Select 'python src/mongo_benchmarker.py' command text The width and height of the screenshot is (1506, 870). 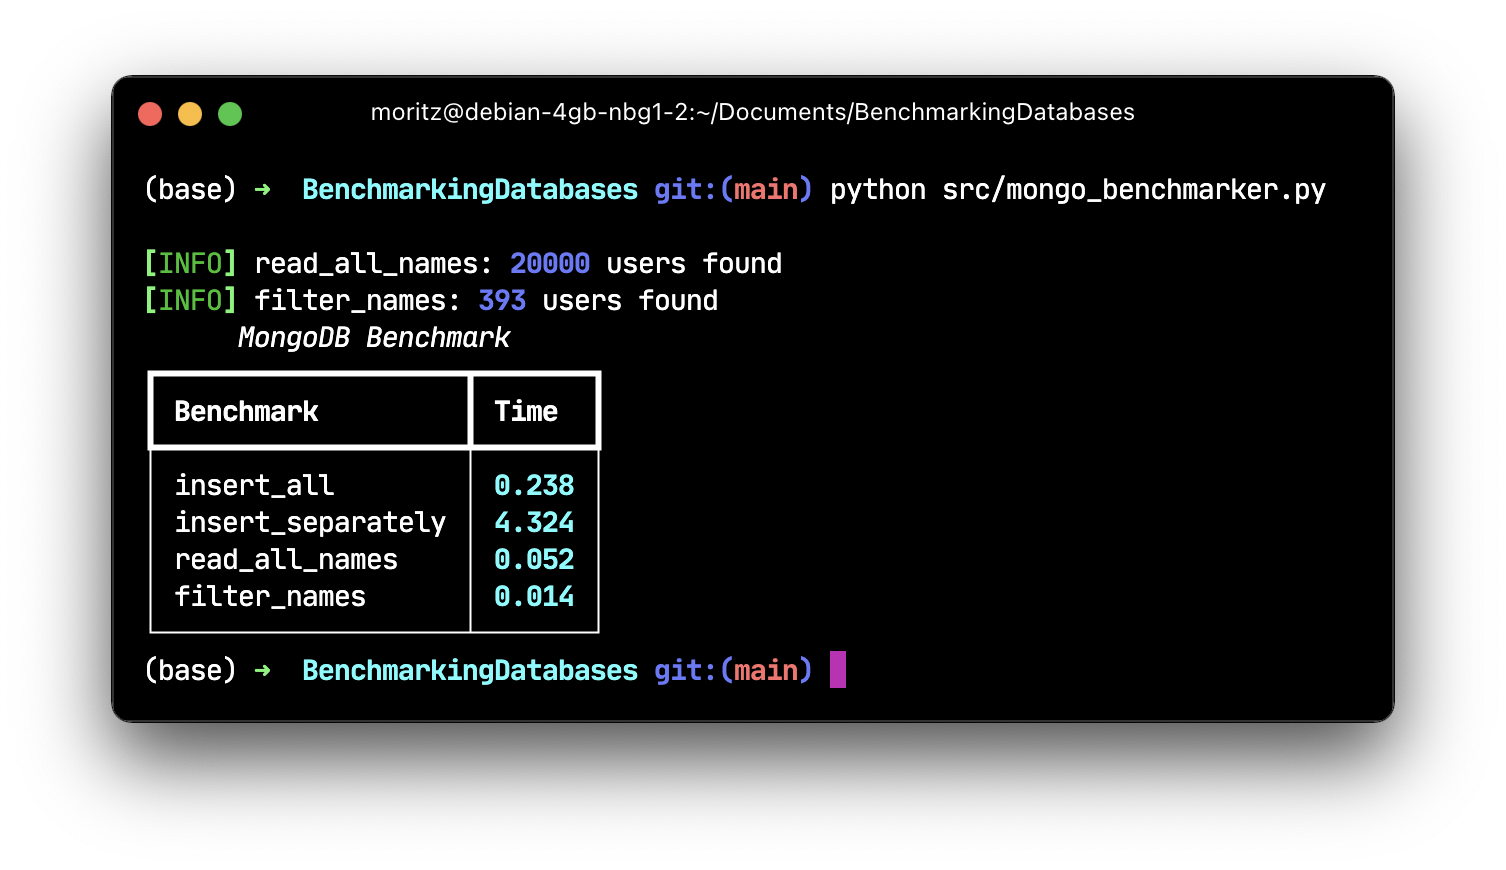coord(1078,189)
